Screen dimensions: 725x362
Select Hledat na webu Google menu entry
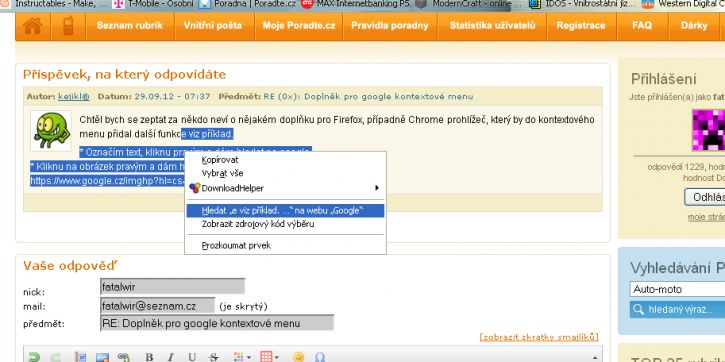[285, 211]
